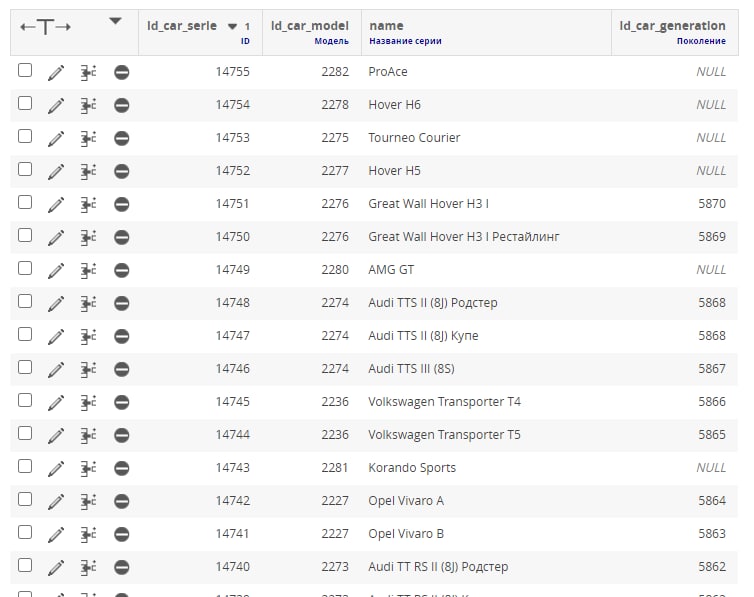Click the model value 2236 for Transporter T4
The width and height of the screenshot is (754, 597).
[x=335, y=402]
